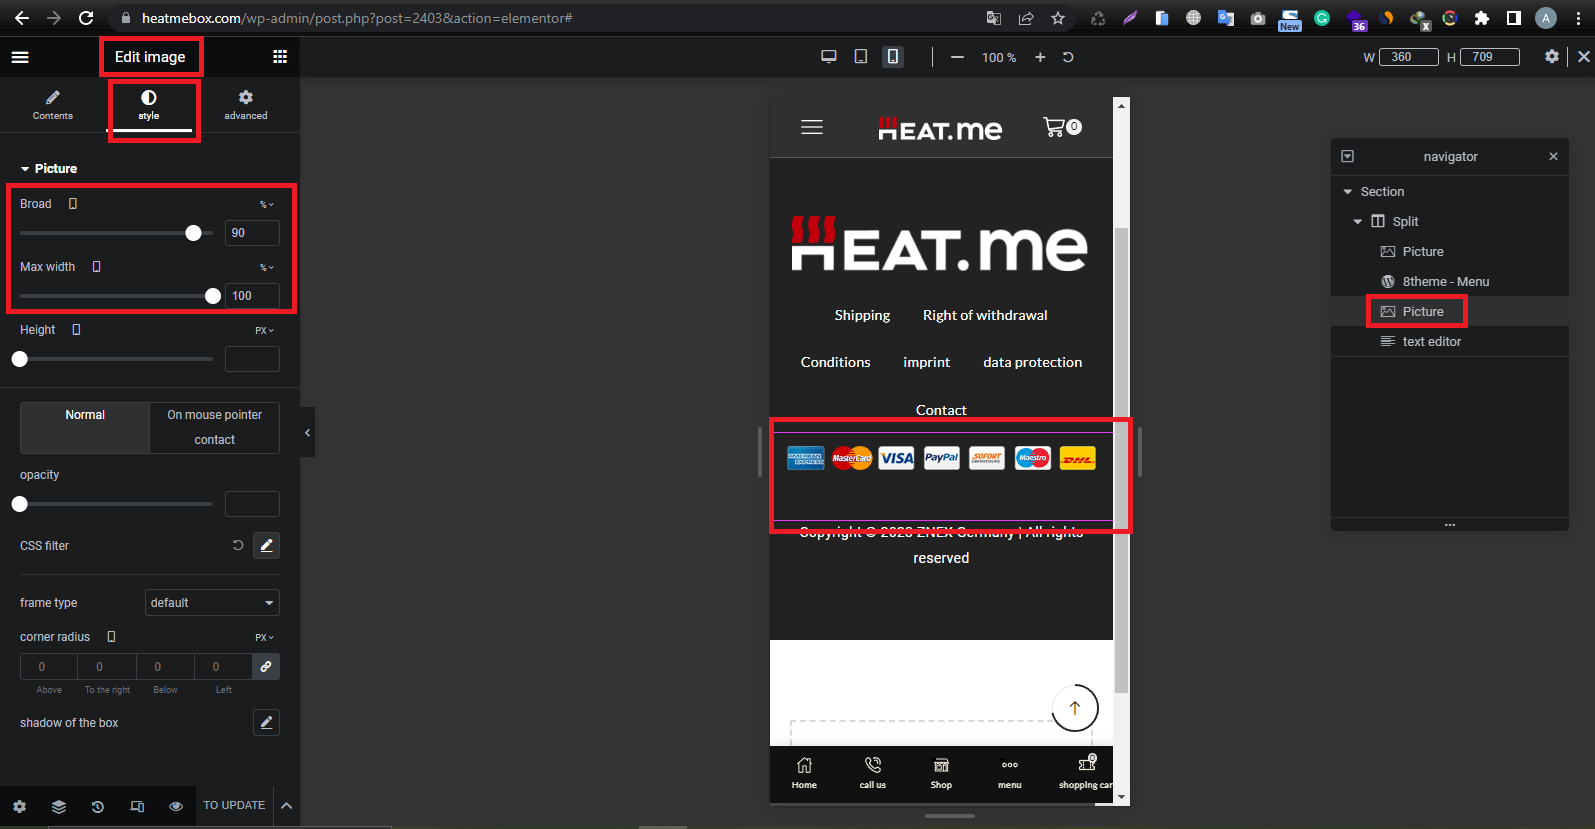The width and height of the screenshot is (1595, 829).
Task: Open the revision history icon
Action: pyautogui.click(x=98, y=806)
